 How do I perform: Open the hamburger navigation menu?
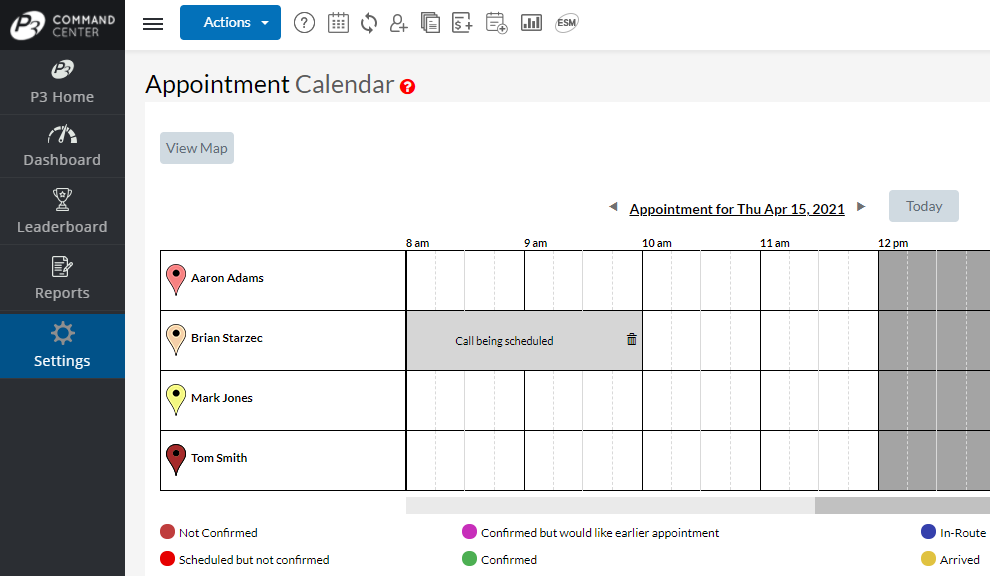click(152, 23)
